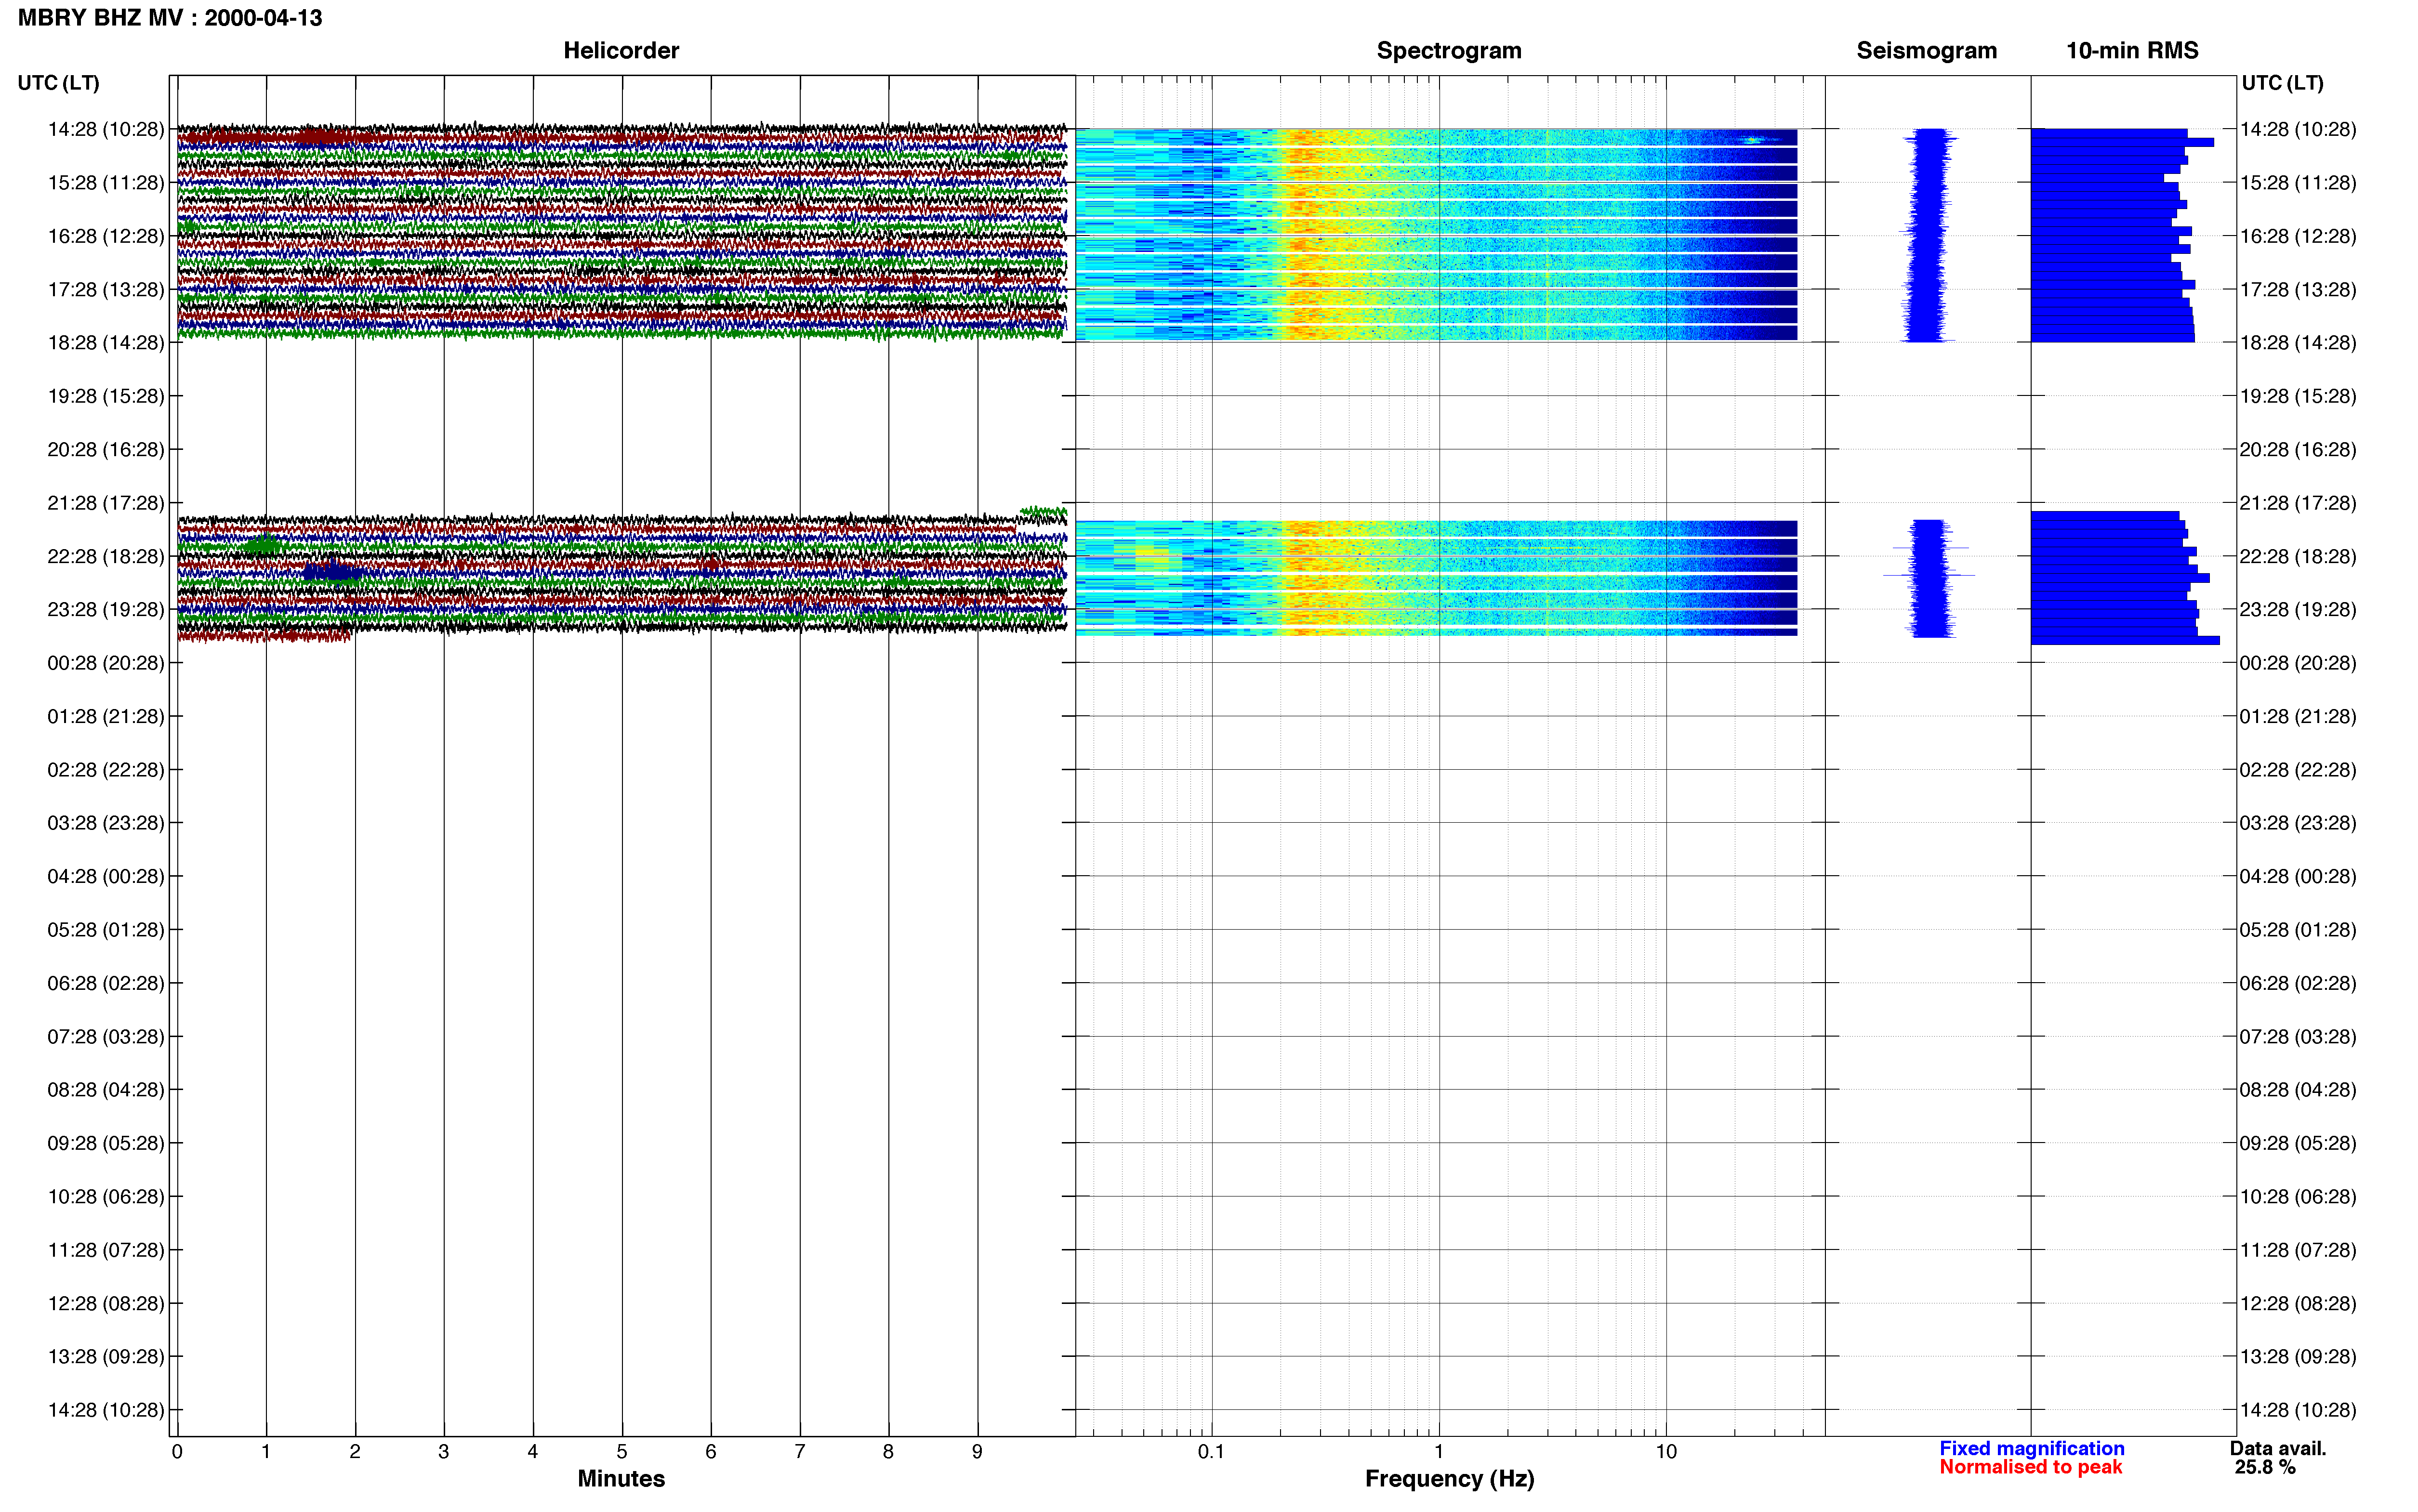Click the left axis label '23:28 (19:28)'
Viewport: 2418px width, 1512px height.
(x=106, y=610)
